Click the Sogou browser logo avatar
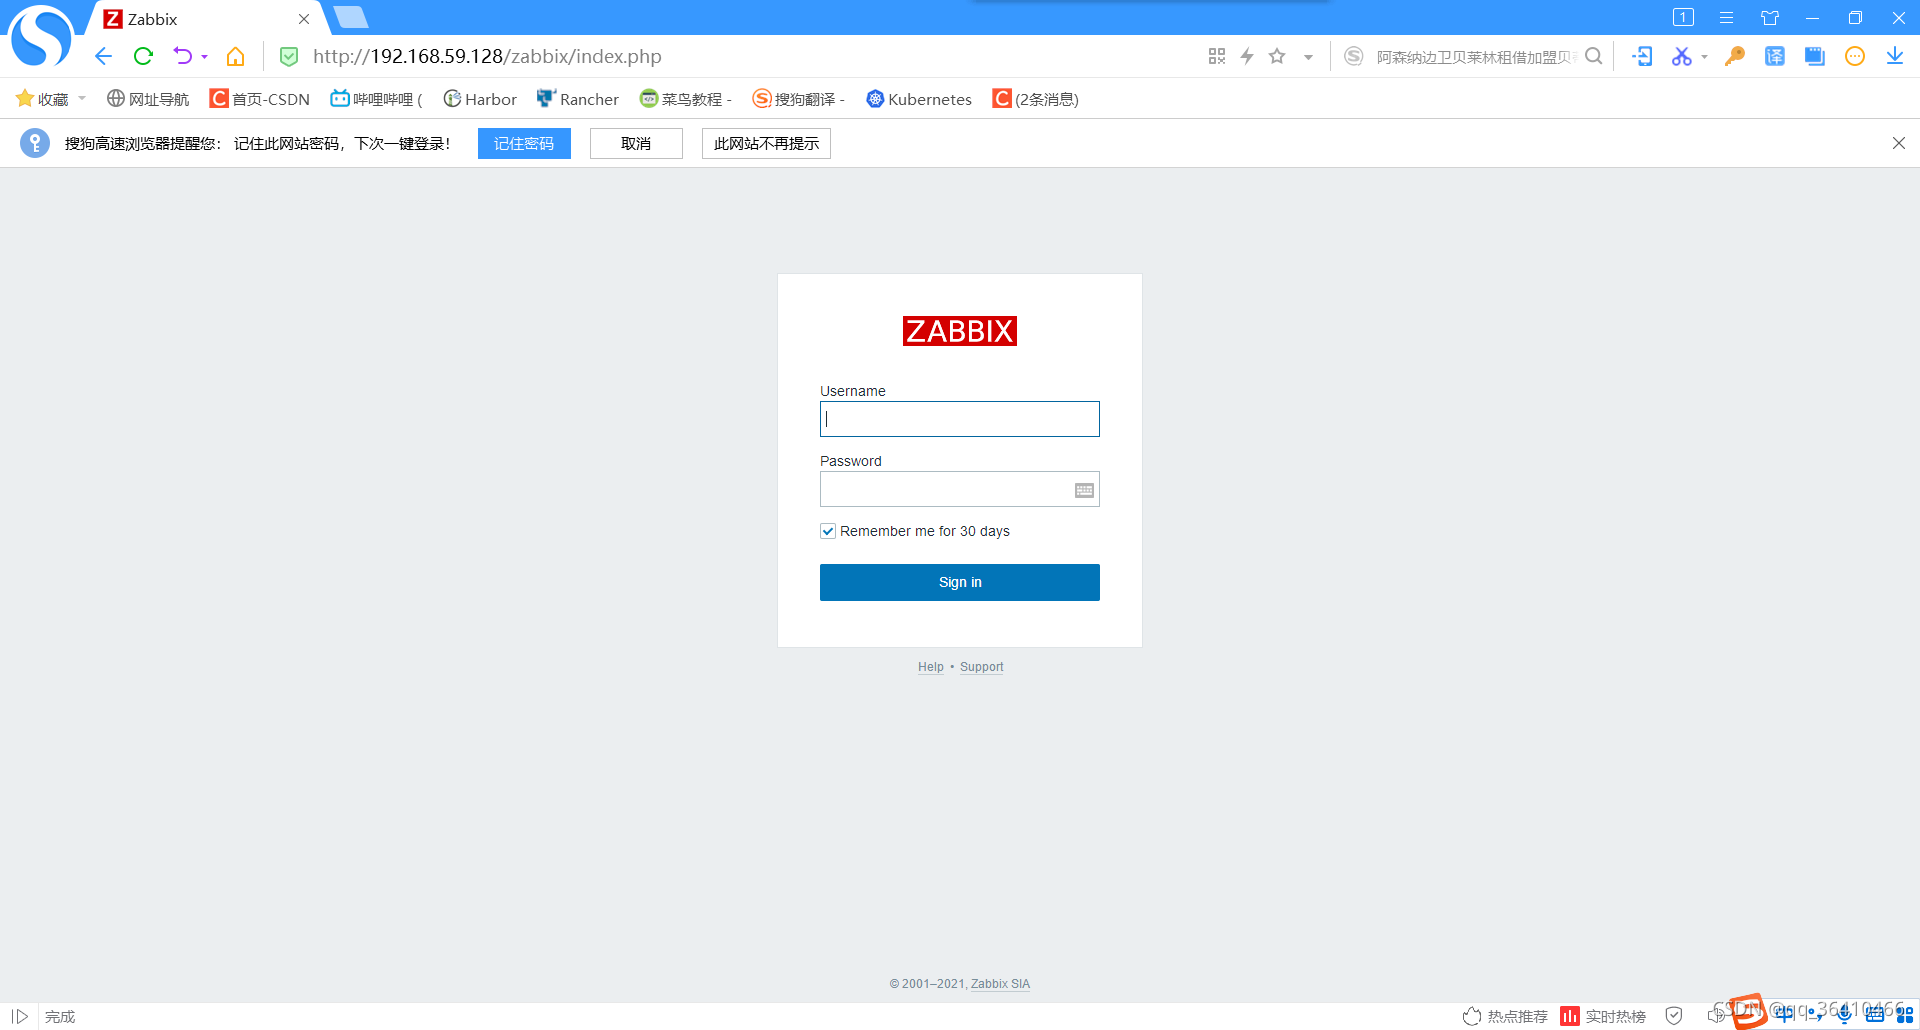1920x1030 pixels. tap(40, 36)
